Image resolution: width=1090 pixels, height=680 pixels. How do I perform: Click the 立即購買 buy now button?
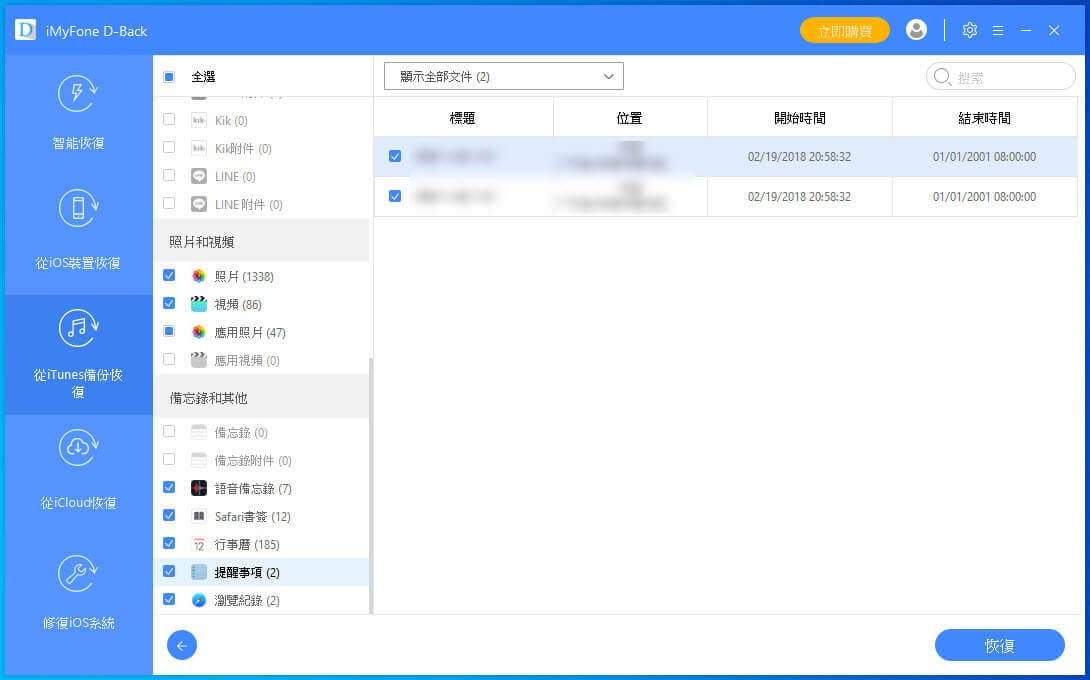coord(844,31)
